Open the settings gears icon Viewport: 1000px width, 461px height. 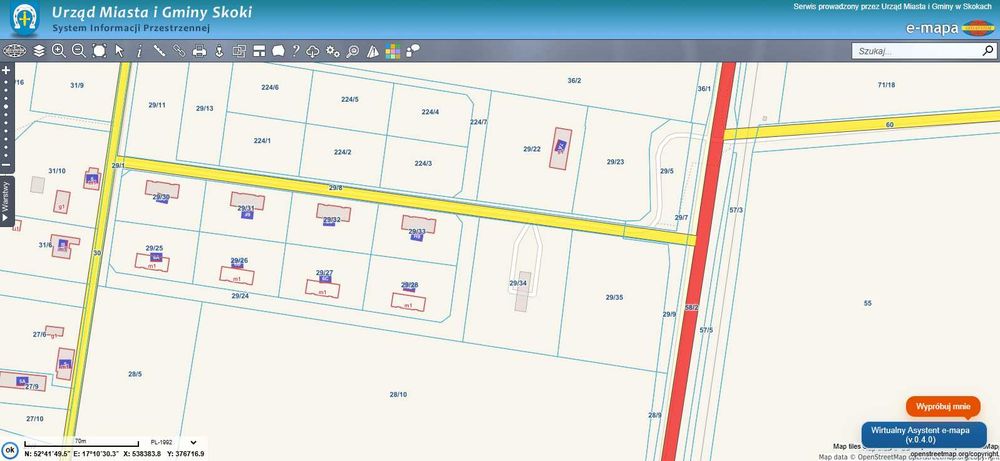[x=333, y=51]
